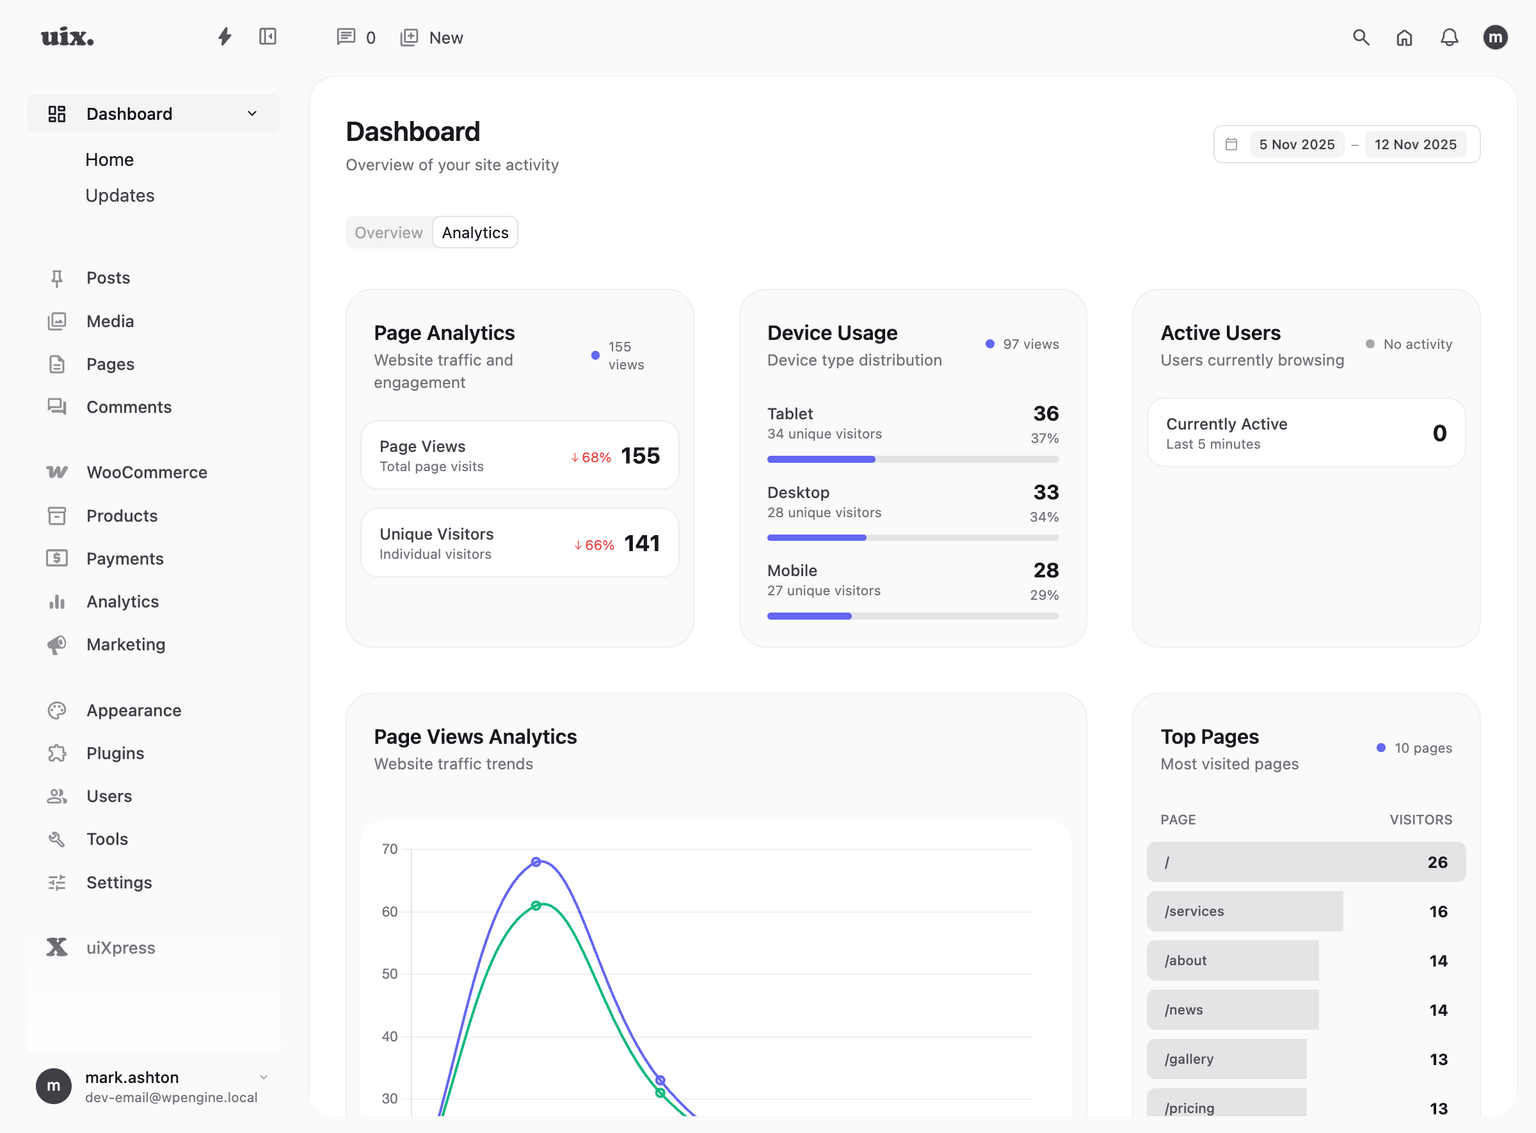Open the Plugins page

click(114, 753)
